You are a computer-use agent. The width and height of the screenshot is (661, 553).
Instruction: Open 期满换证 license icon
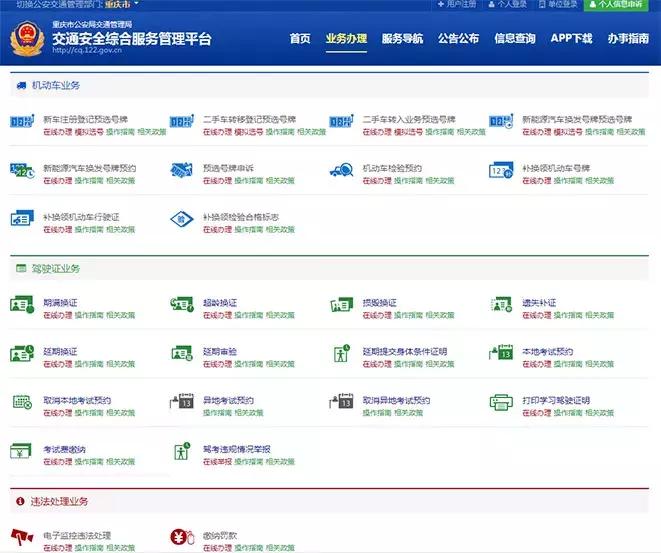22,304
